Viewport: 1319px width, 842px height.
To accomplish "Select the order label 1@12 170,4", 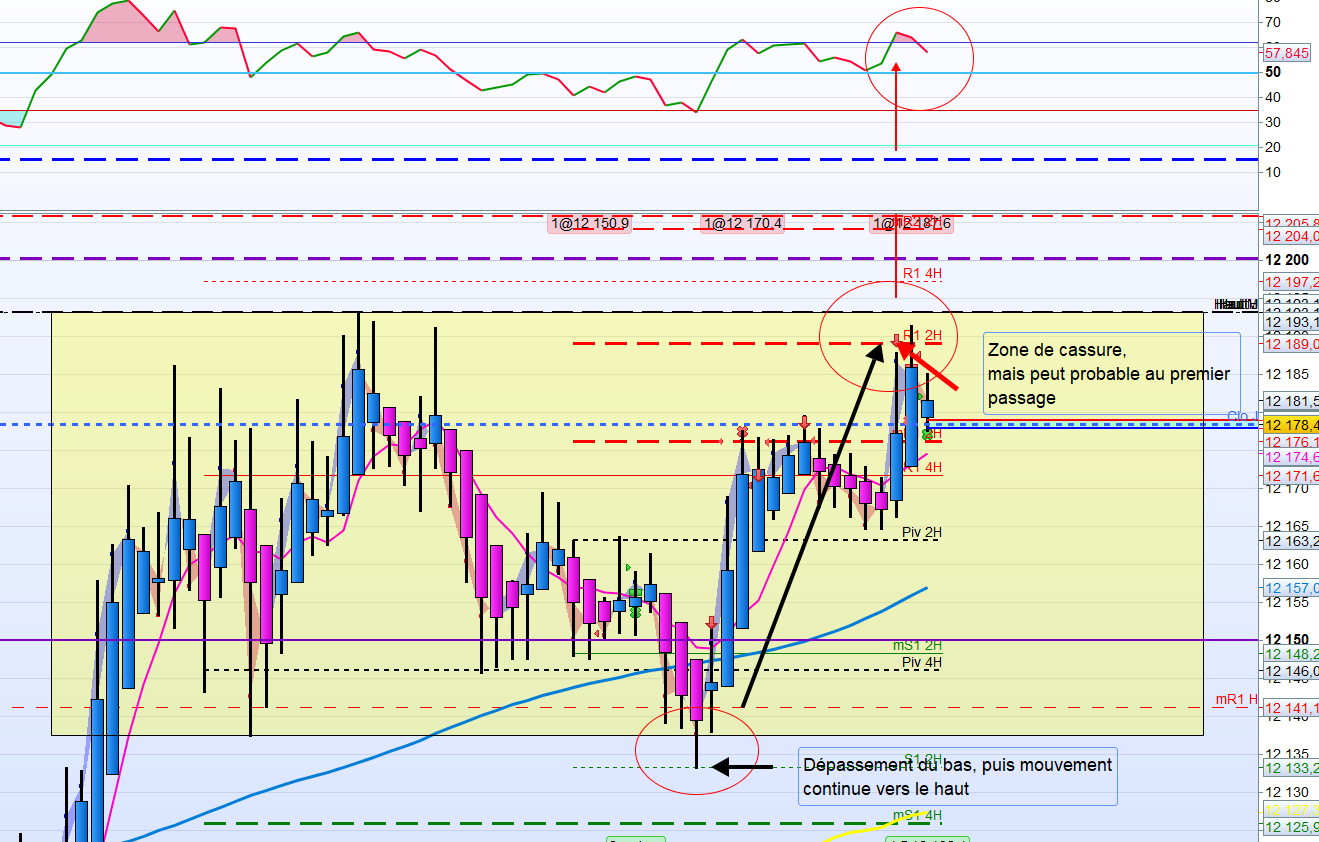I will pyautogui.click(x=742, y=224).
